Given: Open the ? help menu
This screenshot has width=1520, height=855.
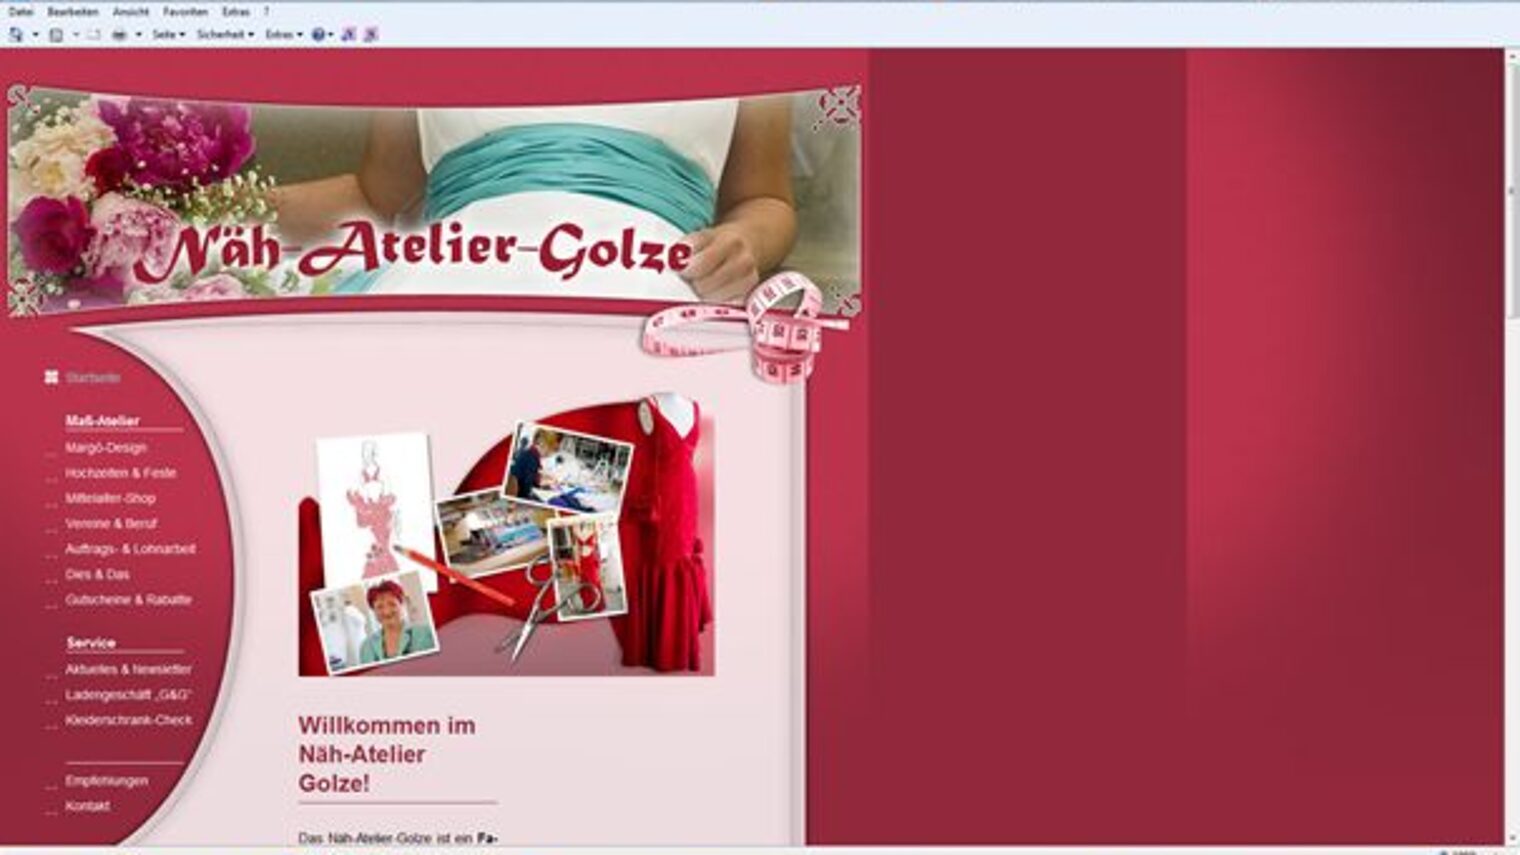Looking at the screenshot, I should [266, 12].
